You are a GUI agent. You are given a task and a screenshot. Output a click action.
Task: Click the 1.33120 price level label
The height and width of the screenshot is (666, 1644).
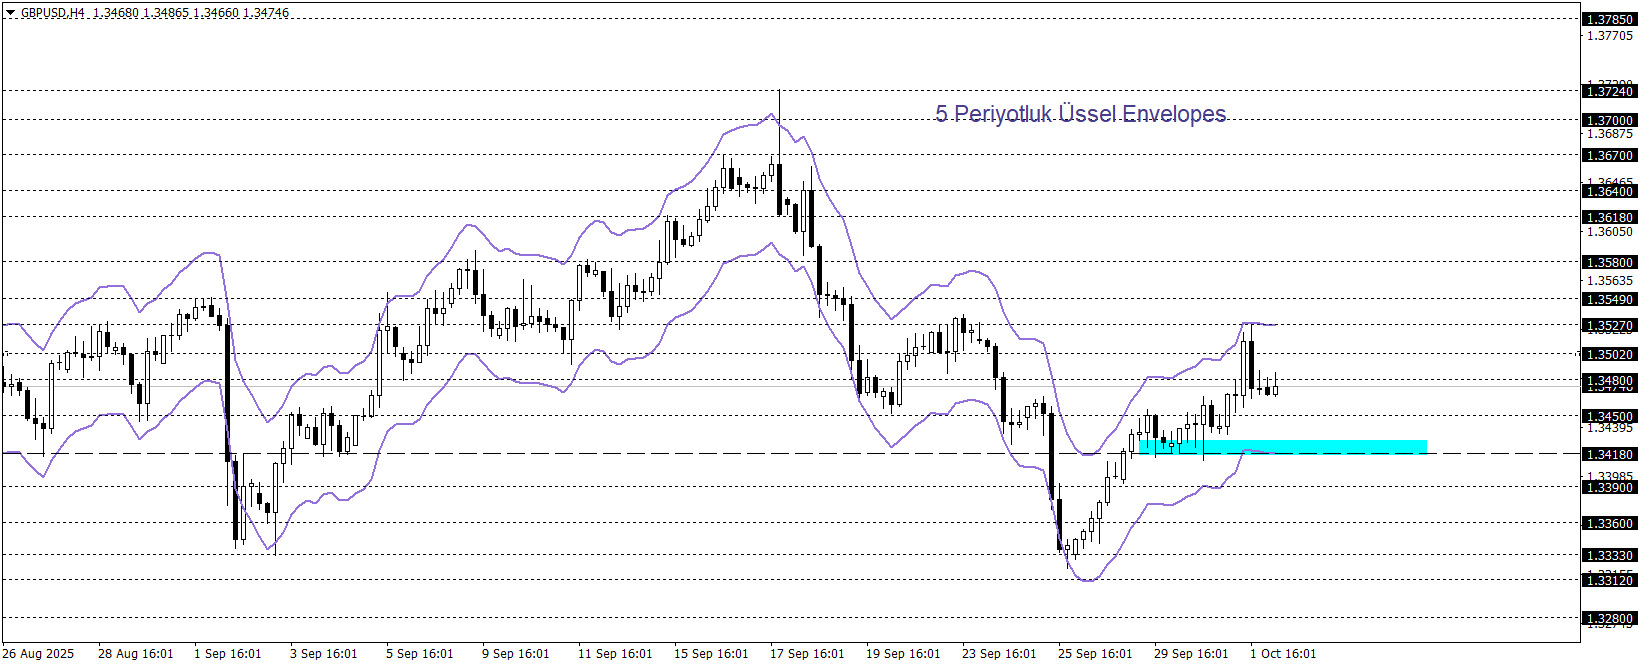(x=1609, y=581)
